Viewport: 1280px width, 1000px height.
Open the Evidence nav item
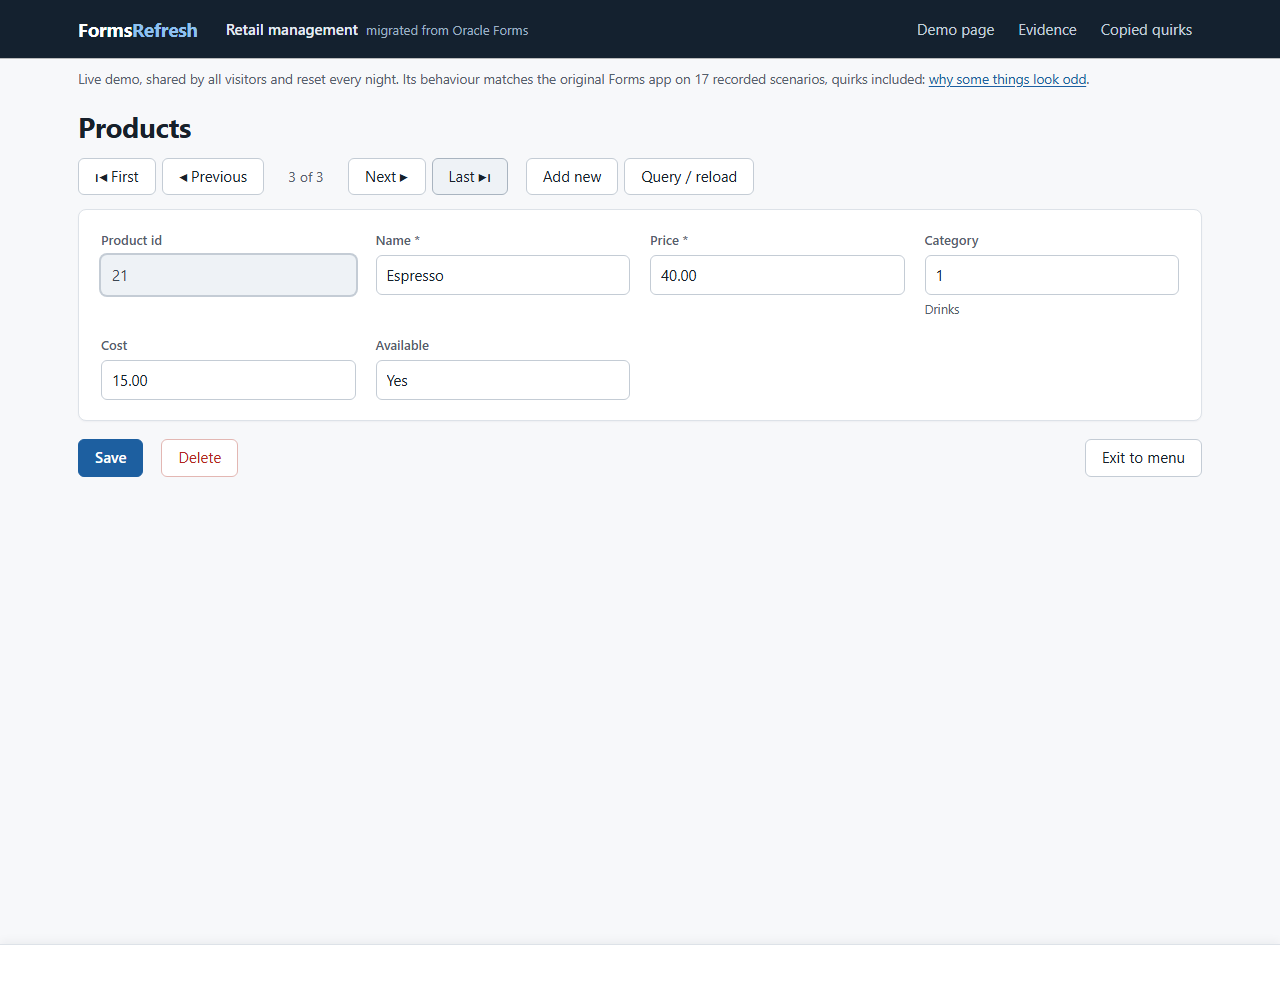(x=1047, y=30)
